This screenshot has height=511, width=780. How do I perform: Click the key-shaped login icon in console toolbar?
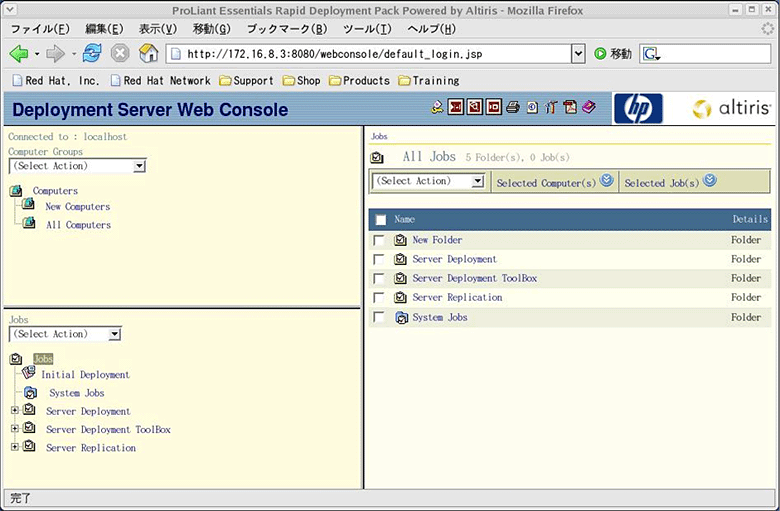tap(437, 107)
